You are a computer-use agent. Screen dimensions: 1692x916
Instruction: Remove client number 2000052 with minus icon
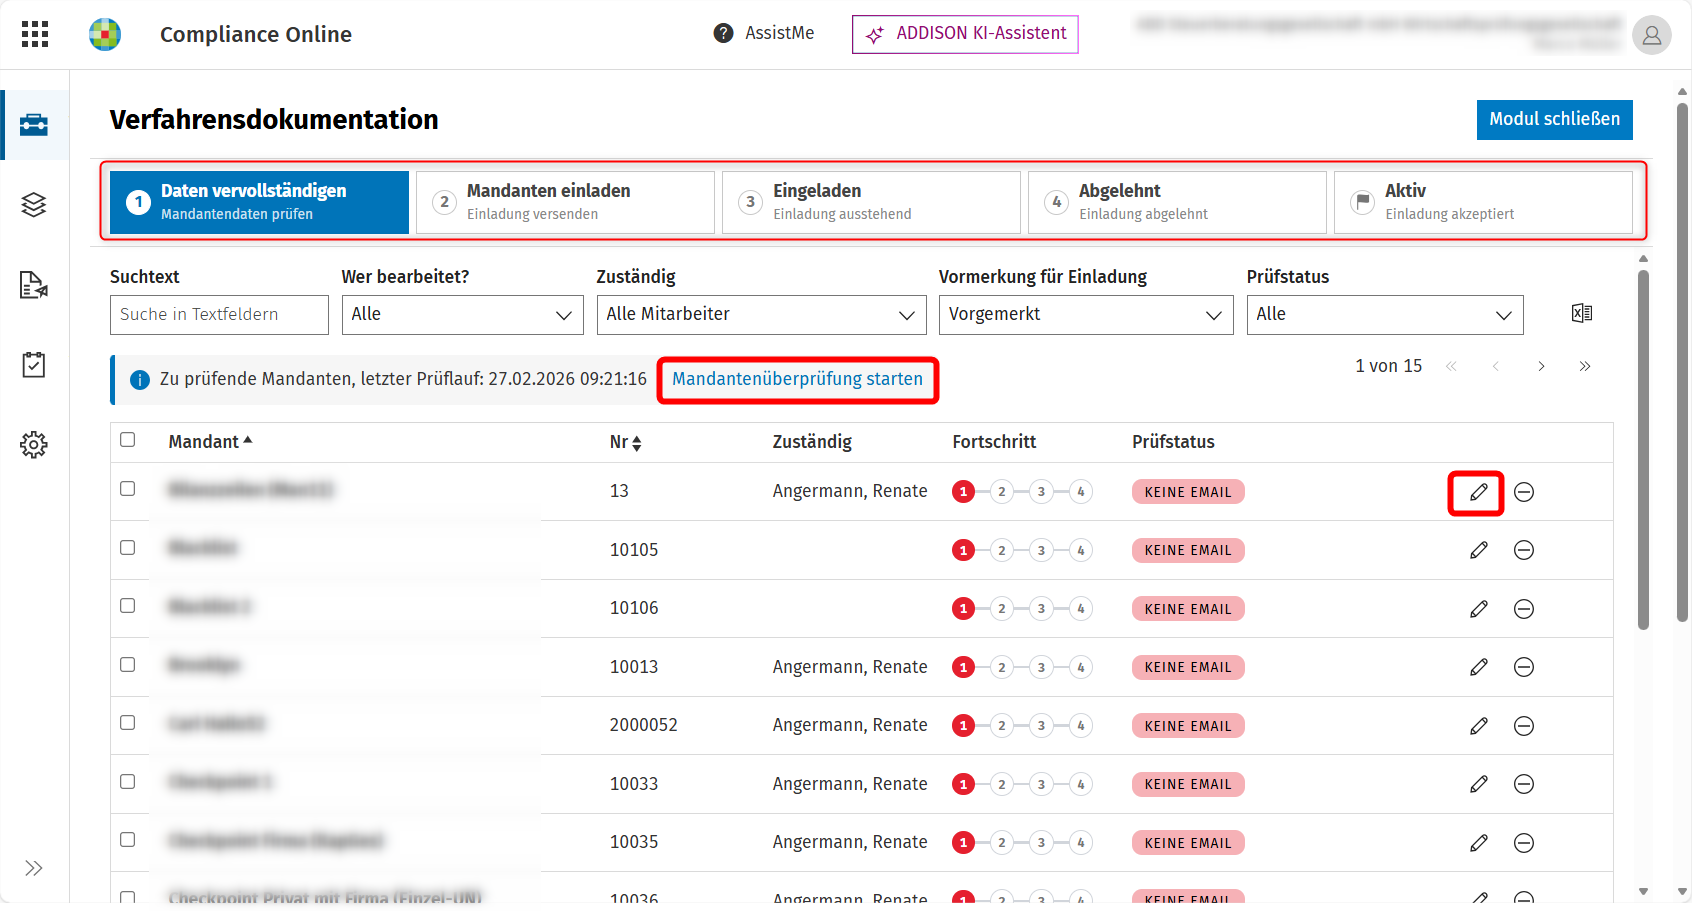coord(1524,726)
